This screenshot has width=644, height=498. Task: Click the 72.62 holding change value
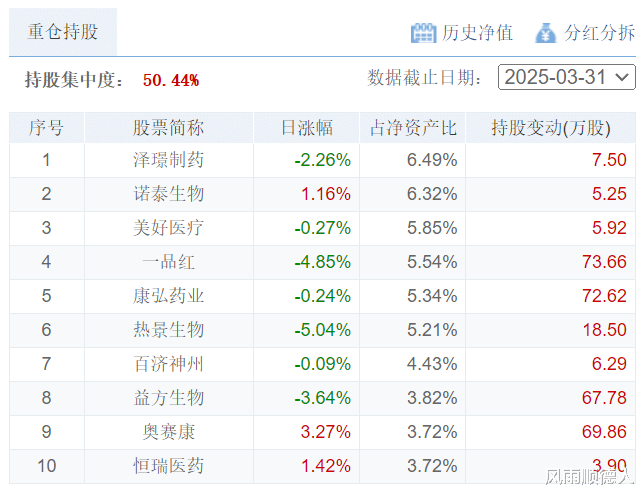pyautogui.click(x=604, y=296)
